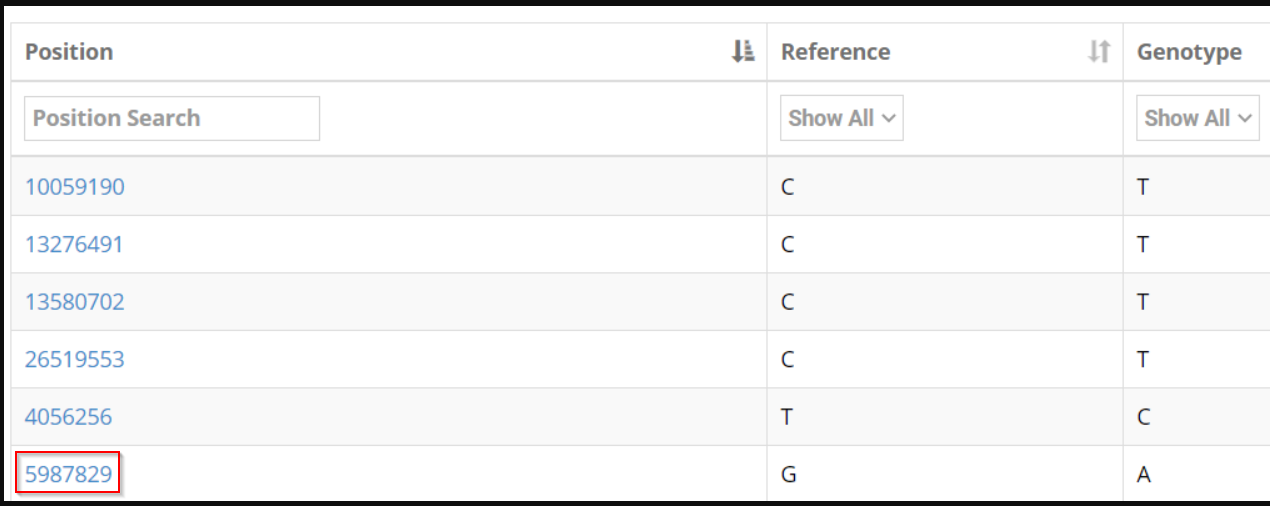Select Reference cell T in row 4056256

click(788, 417)
